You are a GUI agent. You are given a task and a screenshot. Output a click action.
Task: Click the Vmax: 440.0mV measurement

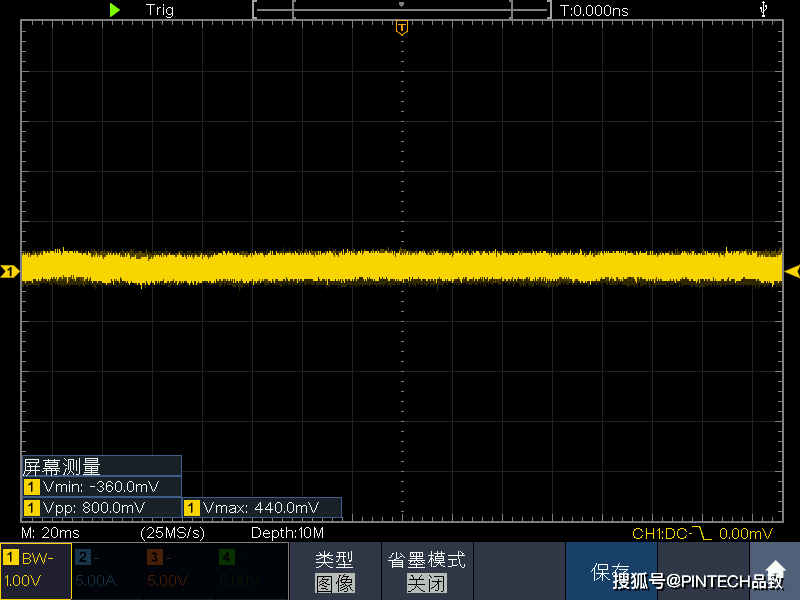point(262,508)
